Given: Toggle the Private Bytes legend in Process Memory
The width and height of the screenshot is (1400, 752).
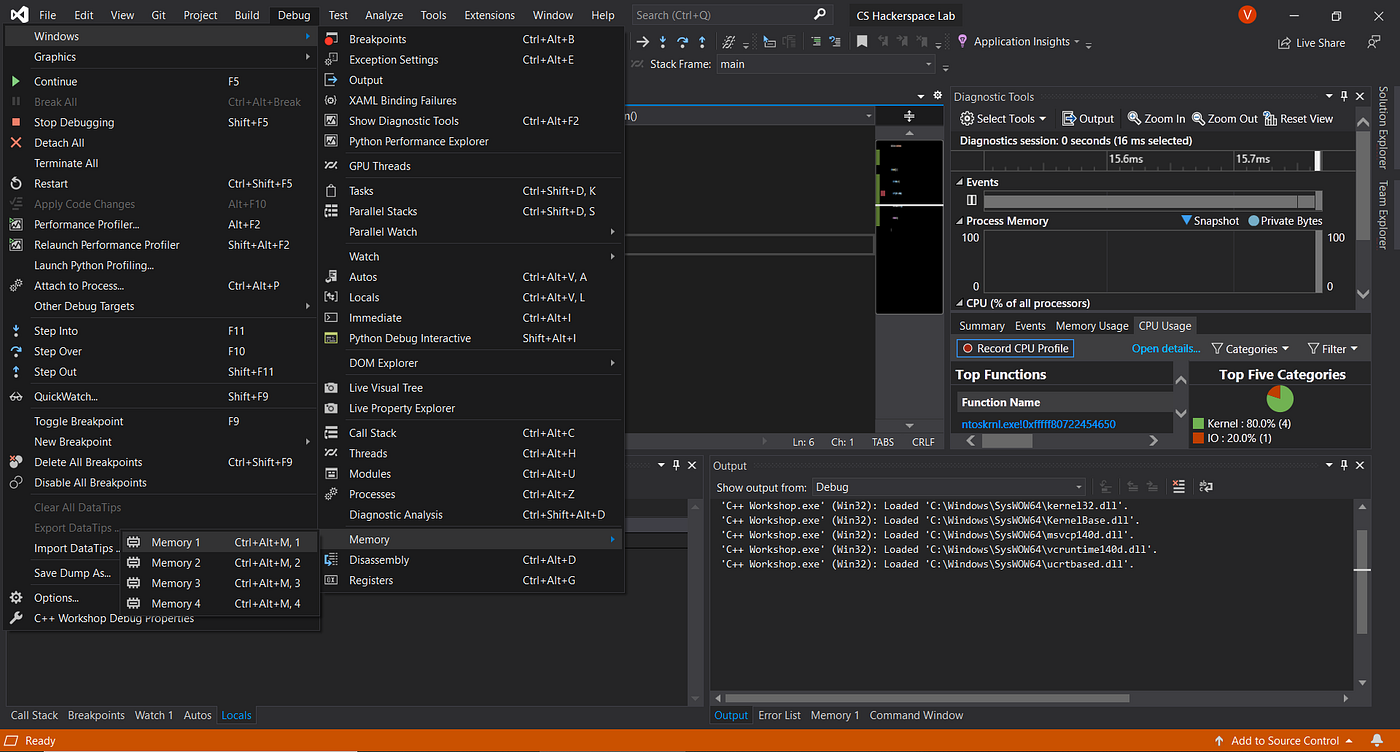Looking at the screenshot, I should click(1288, 220).
